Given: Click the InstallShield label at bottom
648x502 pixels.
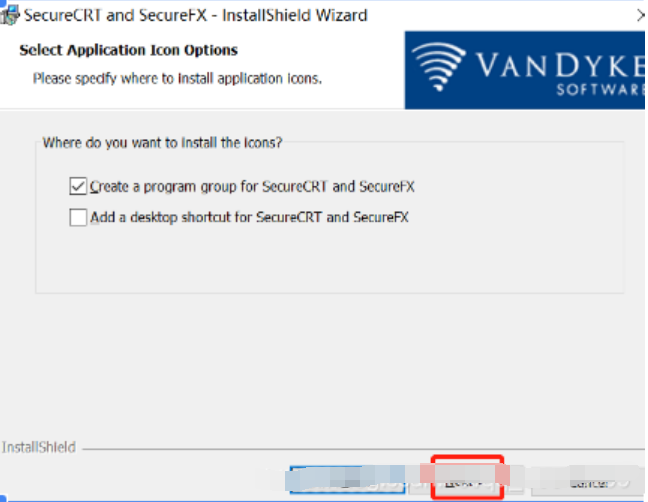Looking at the screenshot, I should coord(39,447).
